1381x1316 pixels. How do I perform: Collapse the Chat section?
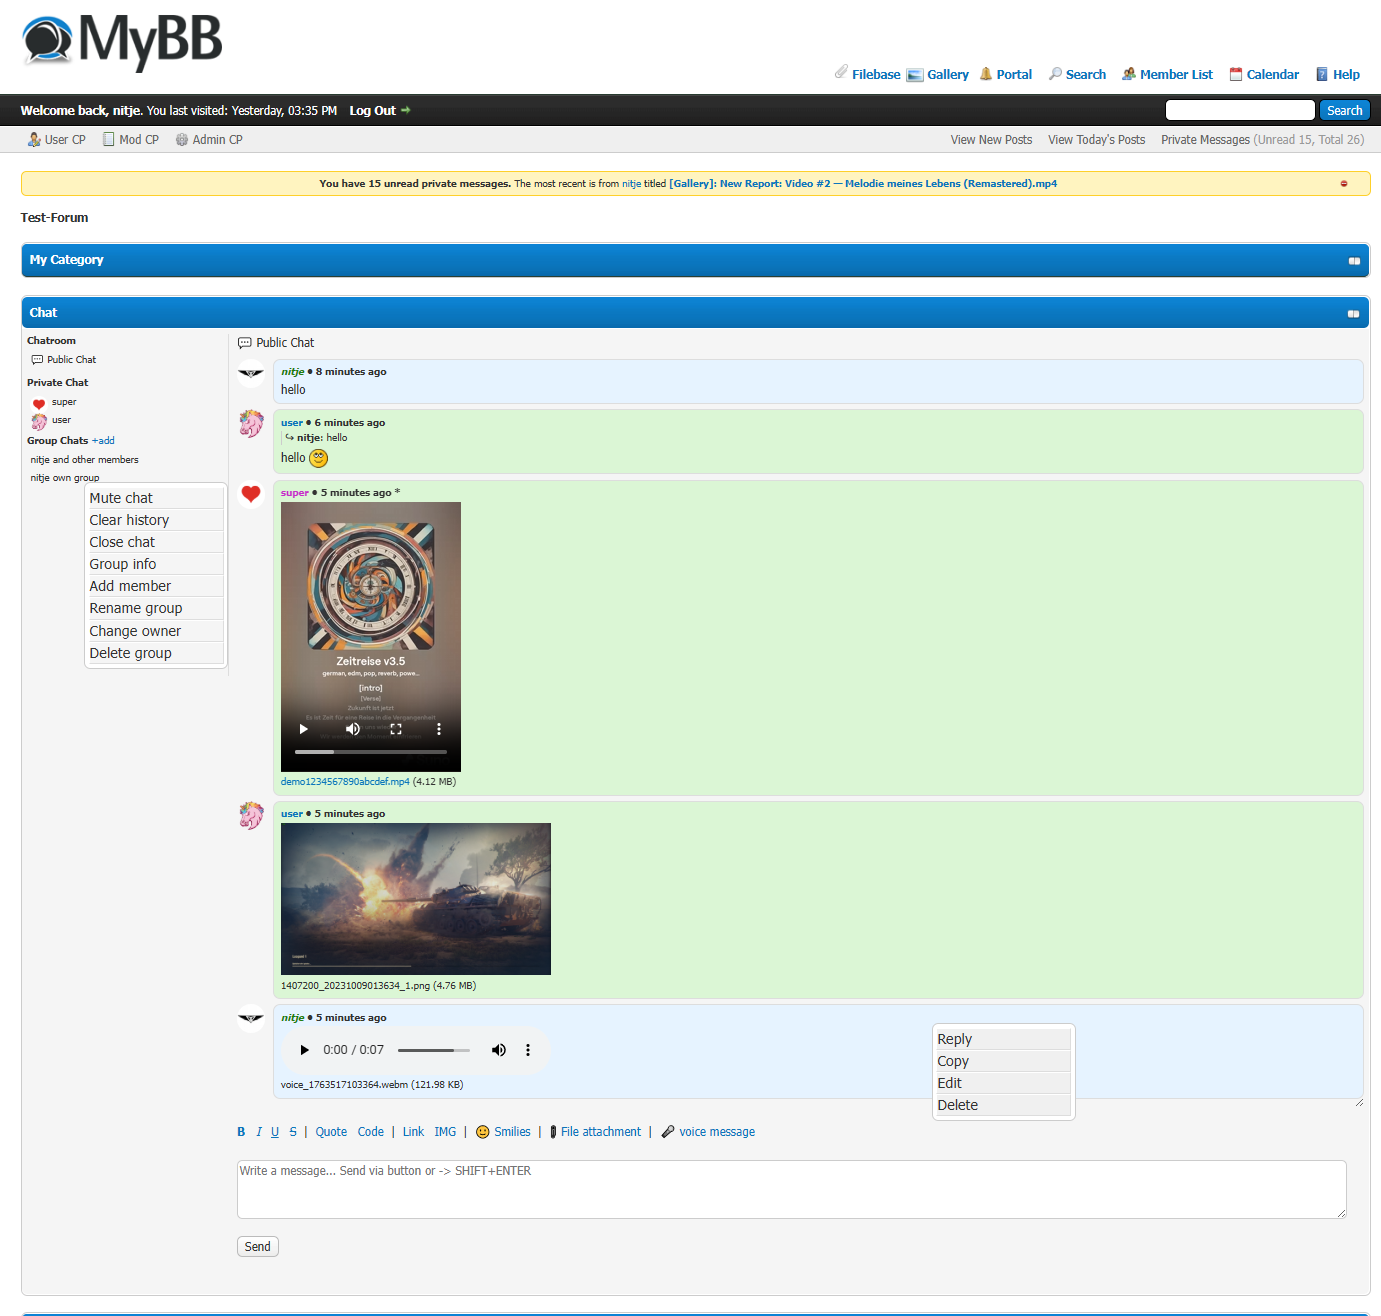[x=1353, y=314]
